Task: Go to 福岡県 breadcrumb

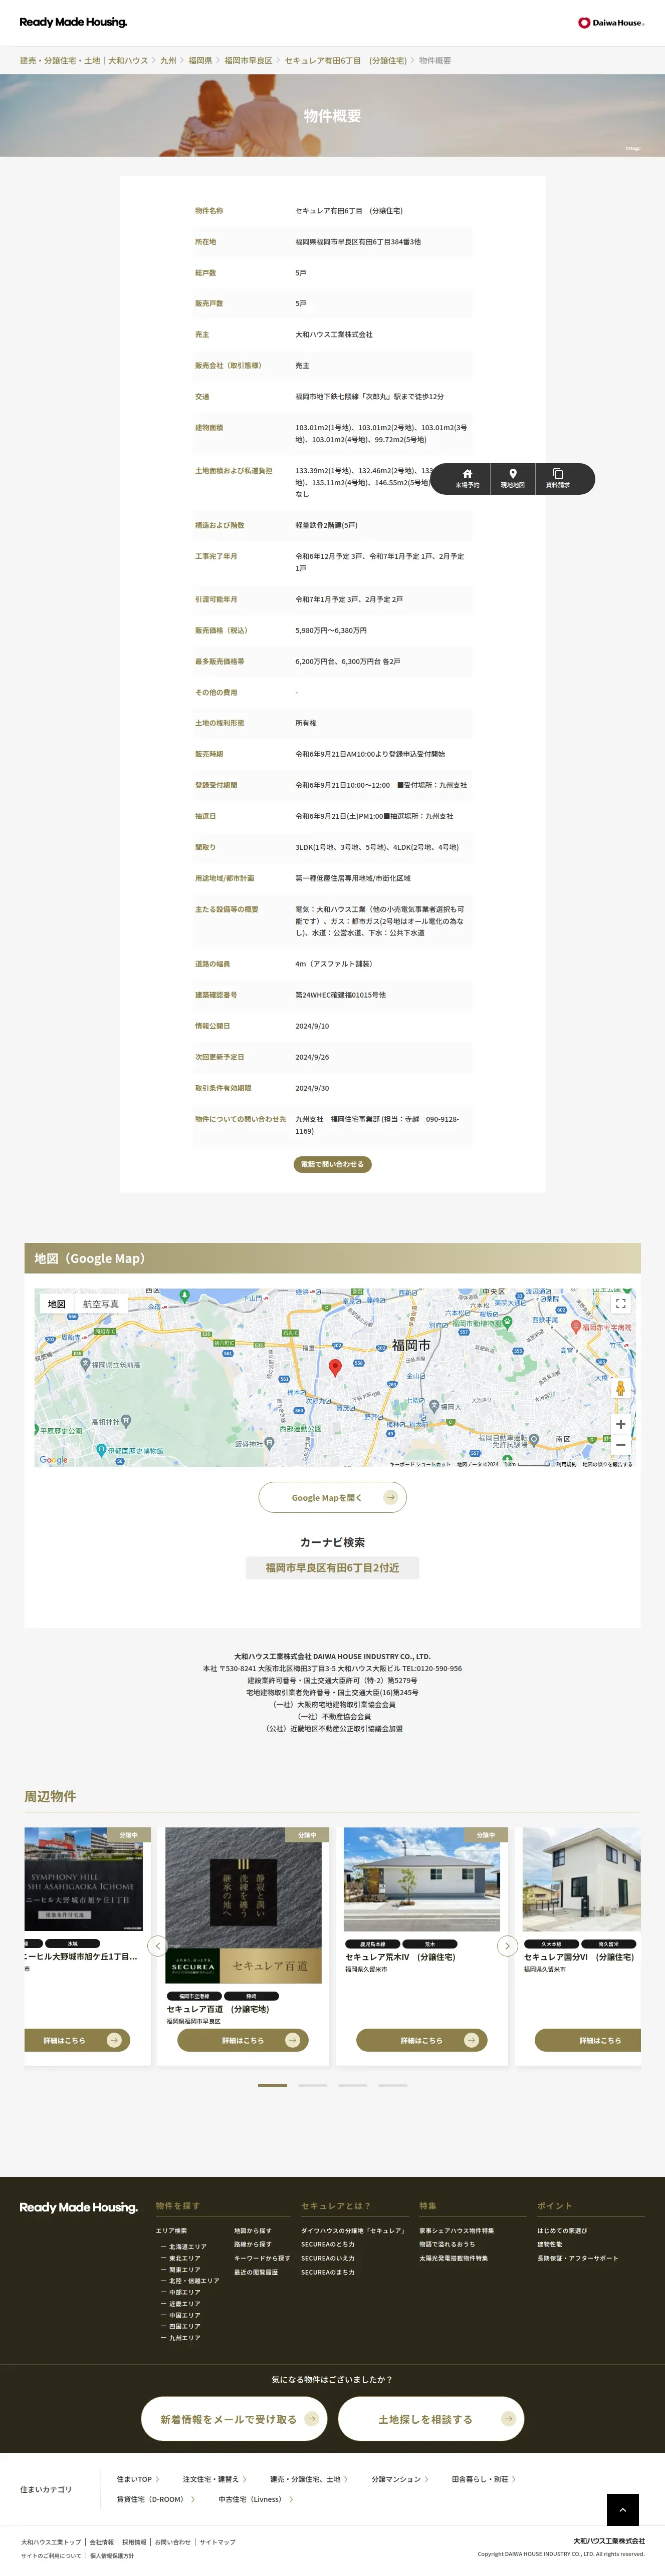Action: click(200, 61)
